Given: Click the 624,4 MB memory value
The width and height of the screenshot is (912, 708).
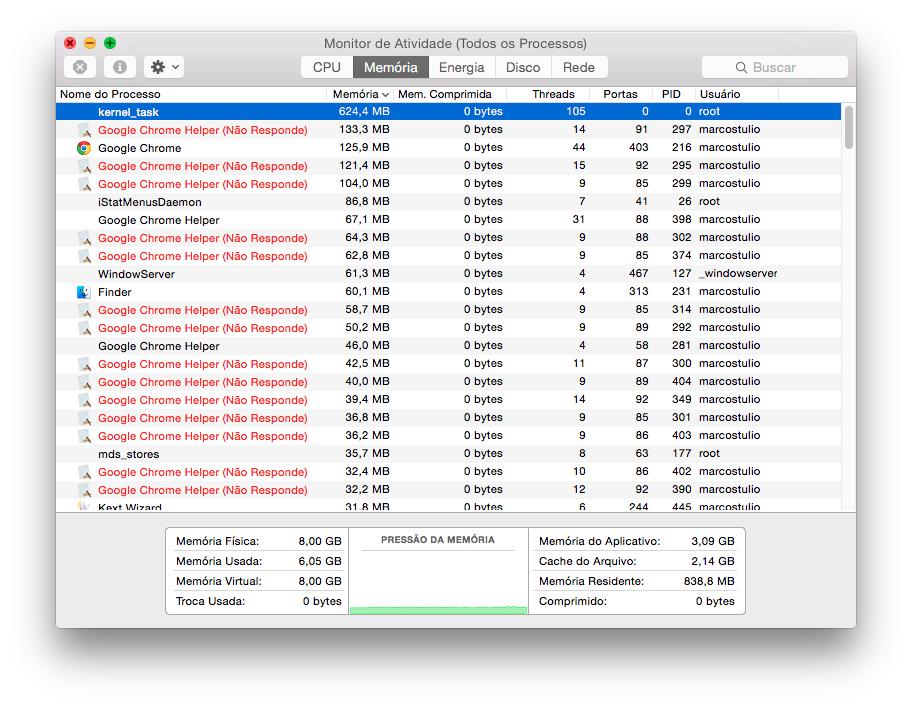Looking at the screenshot, I should (x=364, y=112).
